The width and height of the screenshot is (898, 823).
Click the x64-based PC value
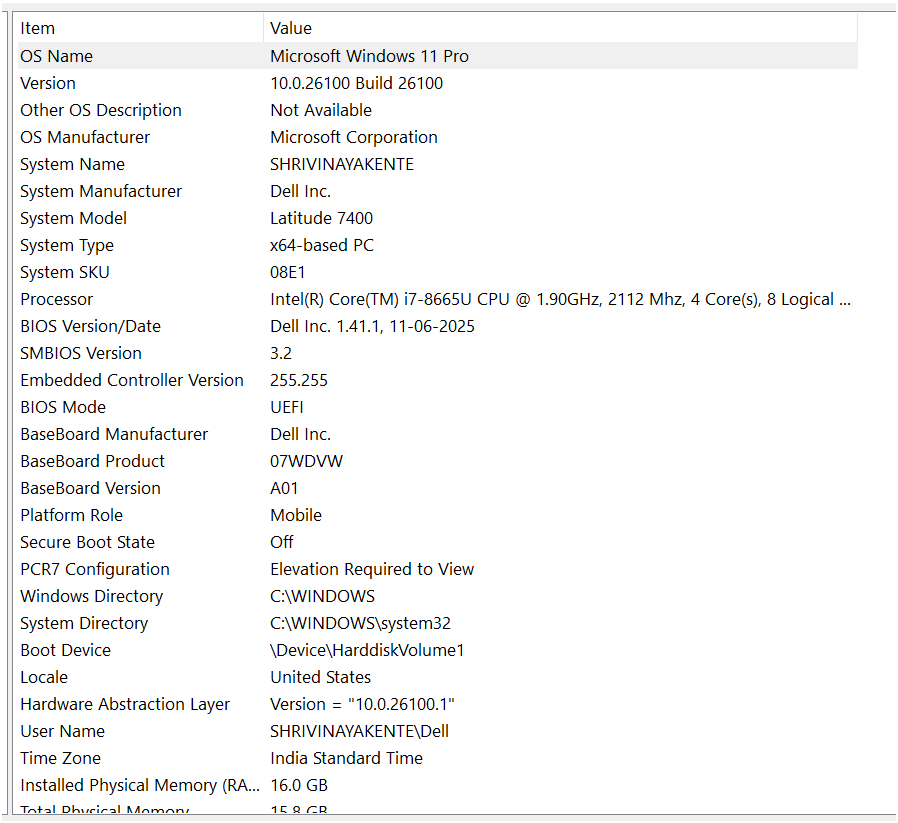(322, 245)
